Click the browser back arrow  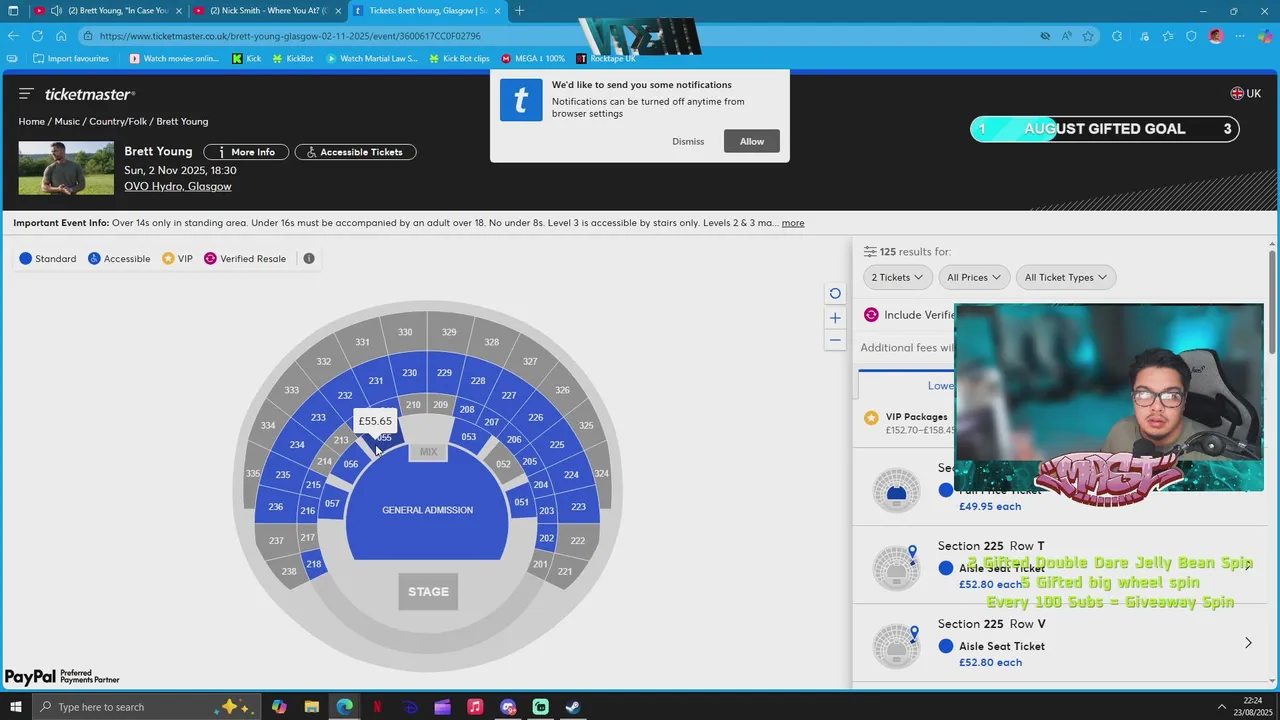[13, 36]
